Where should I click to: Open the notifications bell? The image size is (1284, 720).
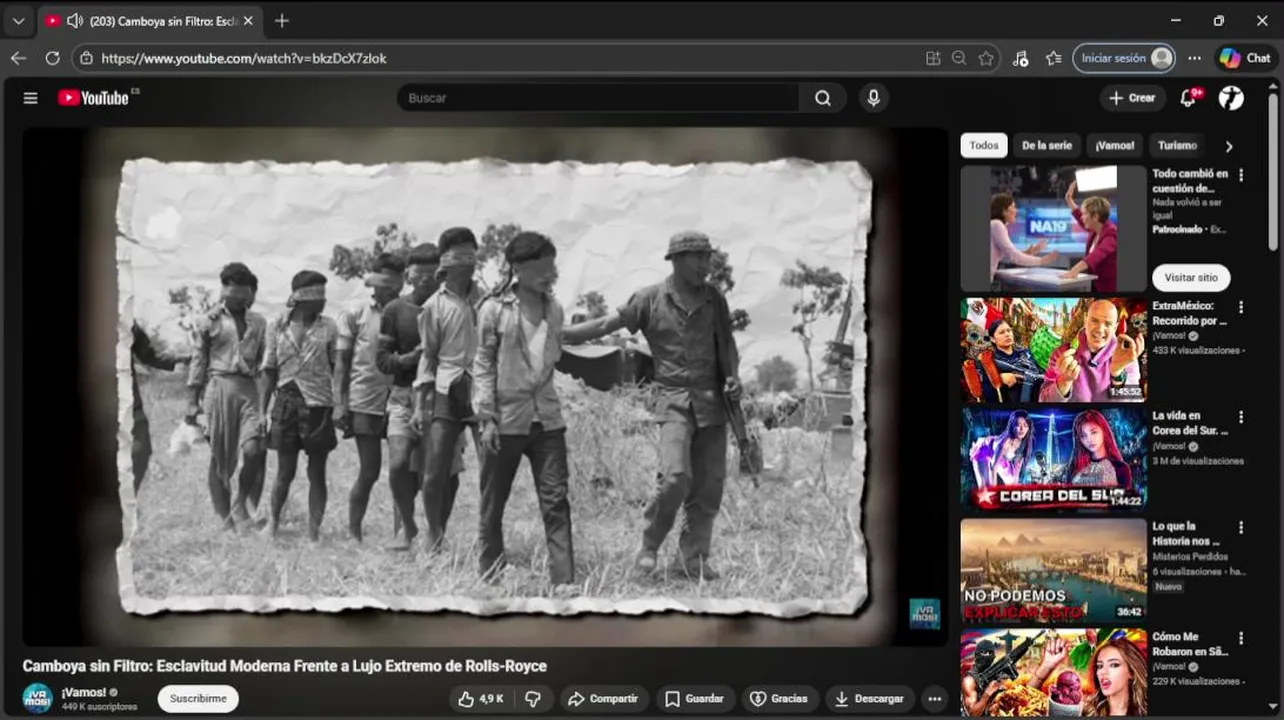1188,98
